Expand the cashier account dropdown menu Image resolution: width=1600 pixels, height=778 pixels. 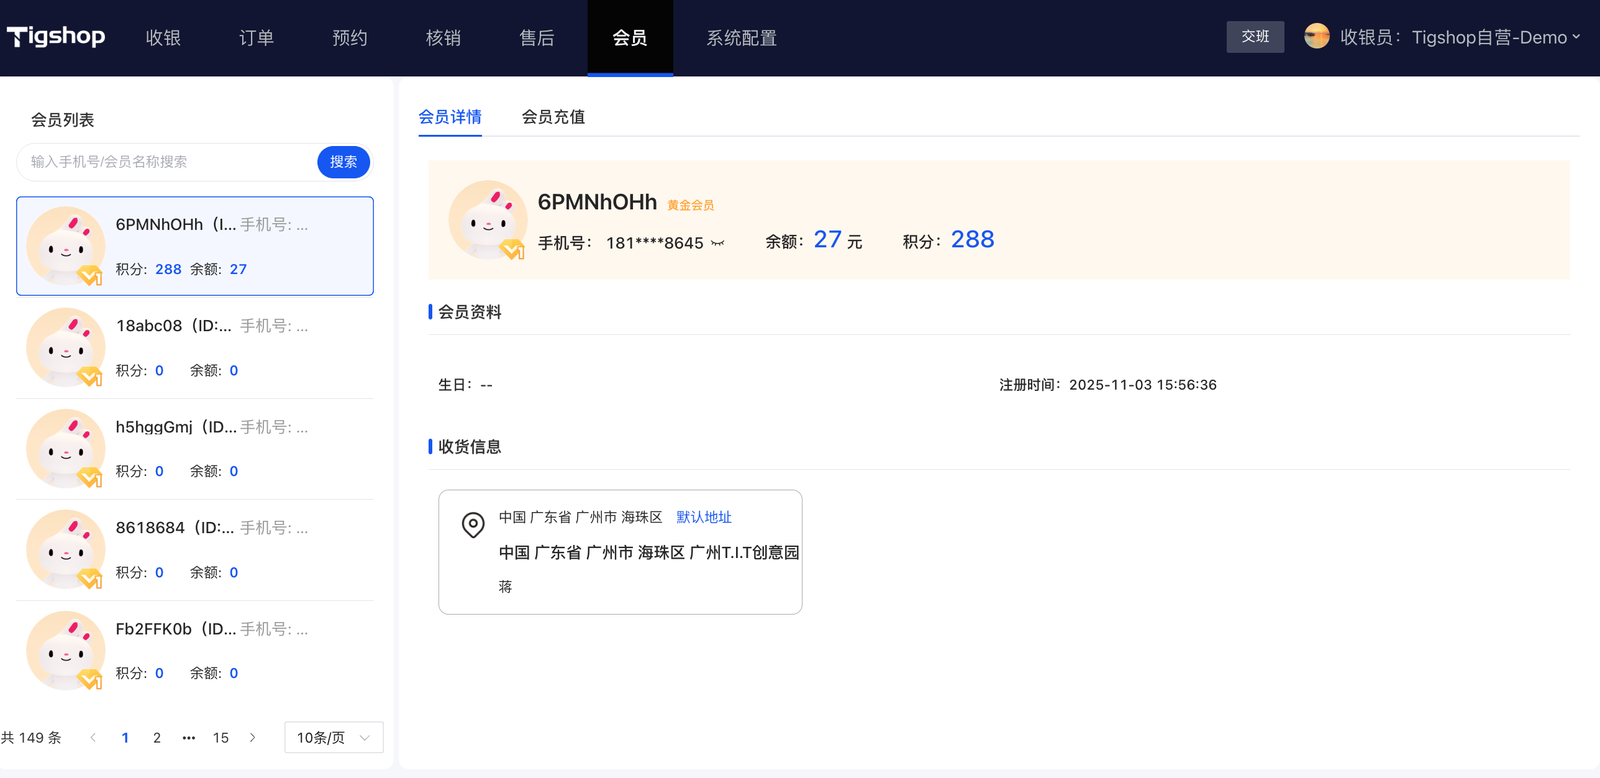pyautogui.click(x=1576, y=37)
